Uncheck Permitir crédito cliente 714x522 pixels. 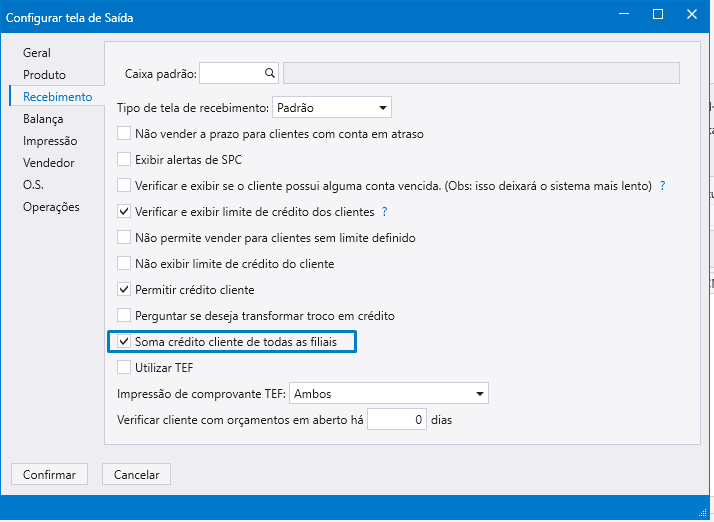(124, 290)
